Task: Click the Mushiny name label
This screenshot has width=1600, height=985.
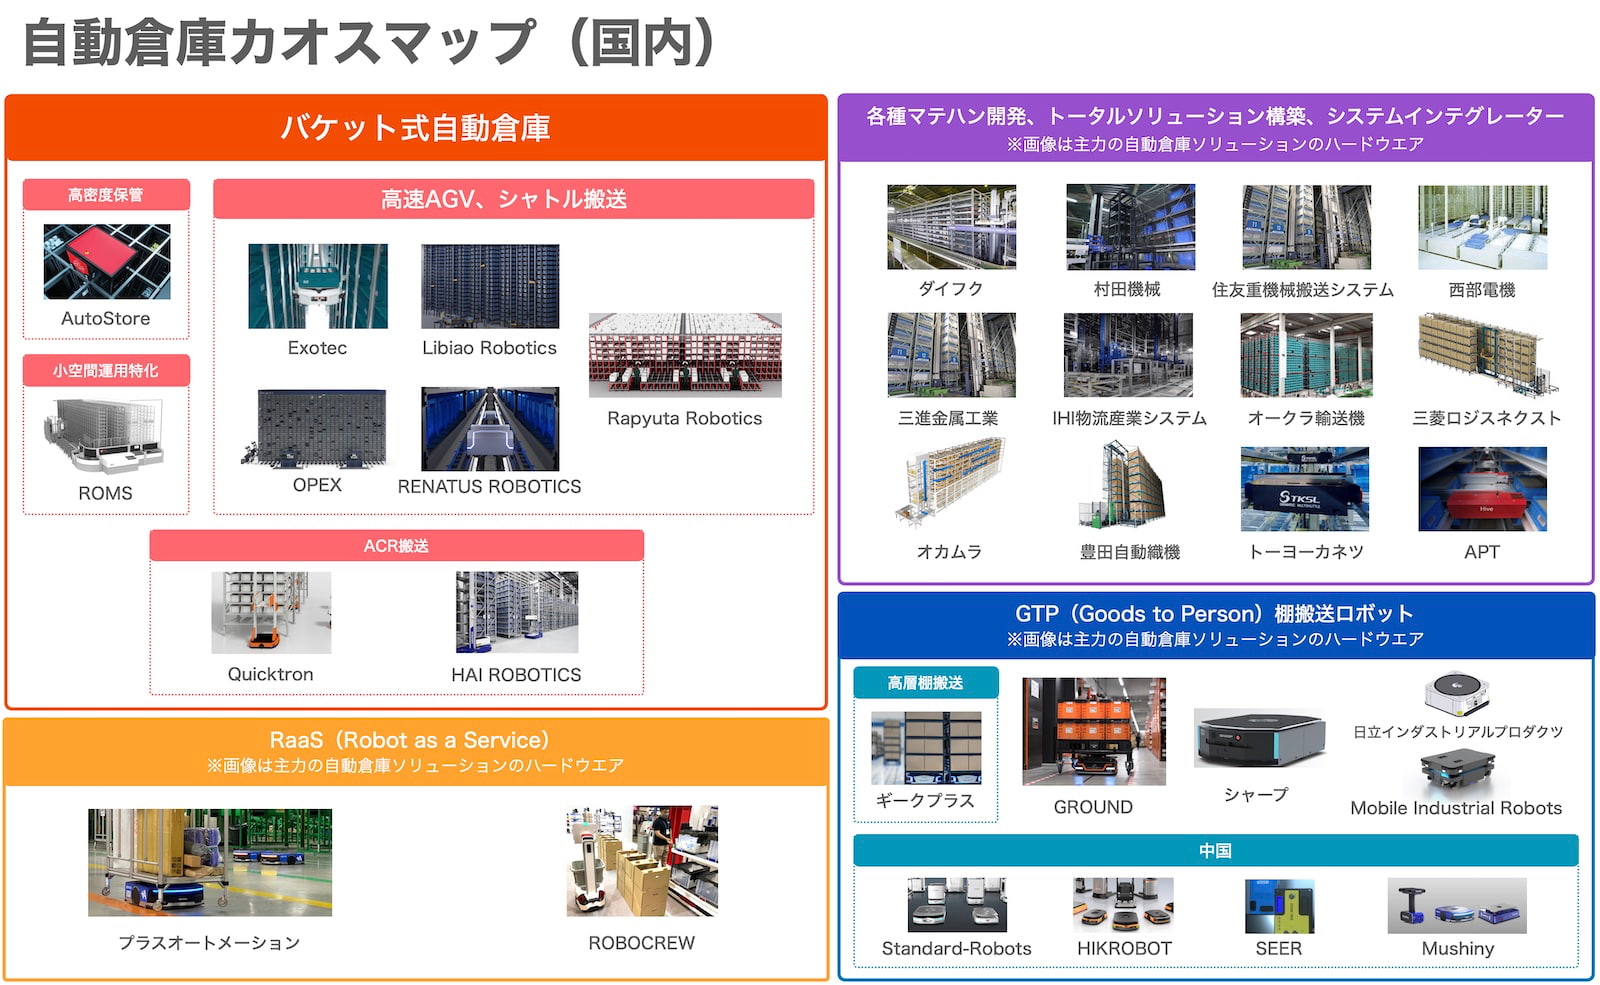Action: point(1458,948)
